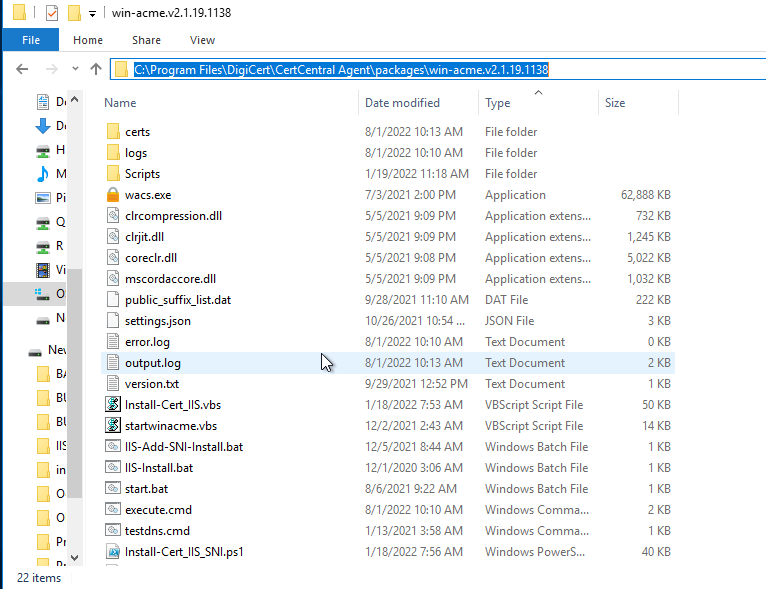Open the File menu
Image resolution: width=766 pixels, height=589 pixels.
pos(31,40)
